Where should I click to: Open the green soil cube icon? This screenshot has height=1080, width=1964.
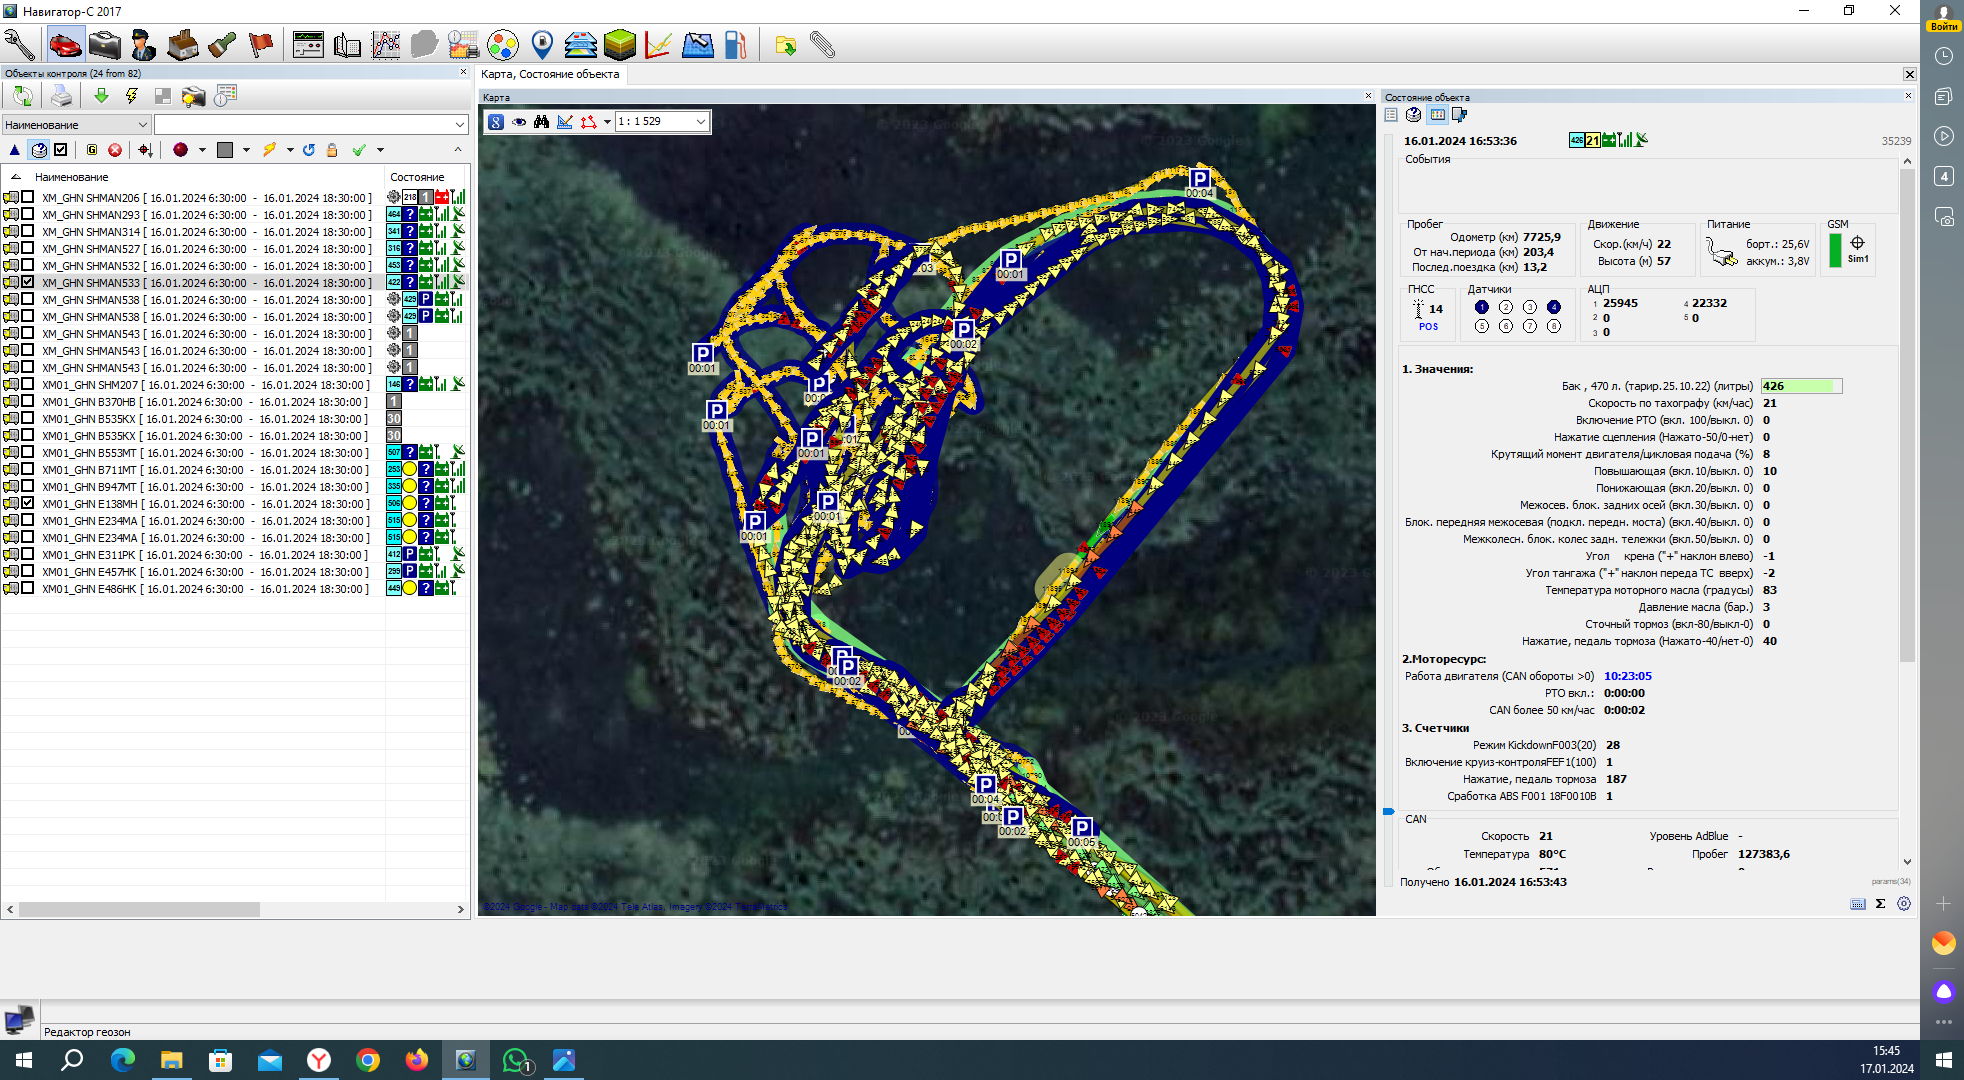pyautogui.click(x=620, y=44)
